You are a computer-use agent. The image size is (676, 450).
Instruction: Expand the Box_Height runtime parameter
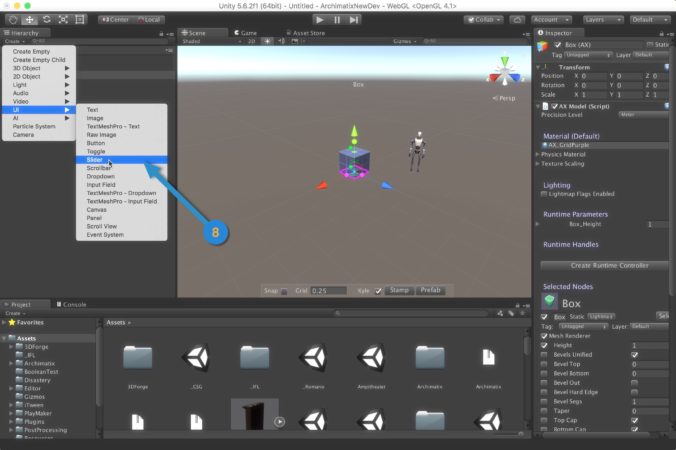pyautogui.click(x=537, y=224)
